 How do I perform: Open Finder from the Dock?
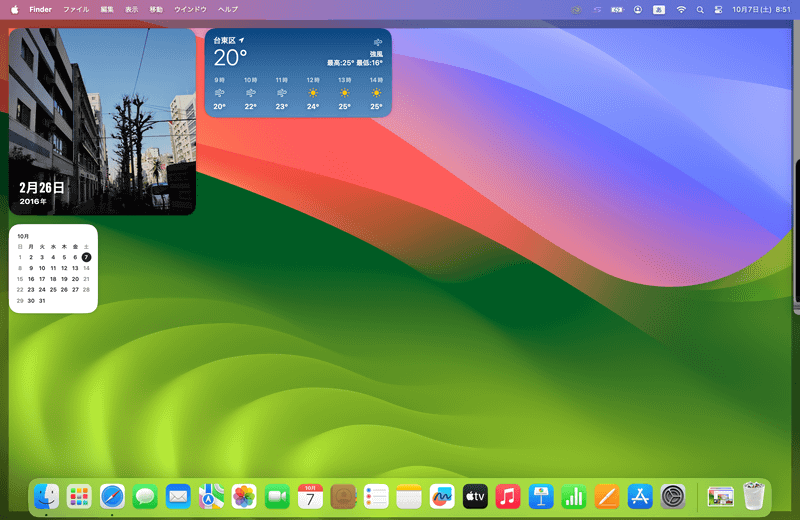click(46, 496)
